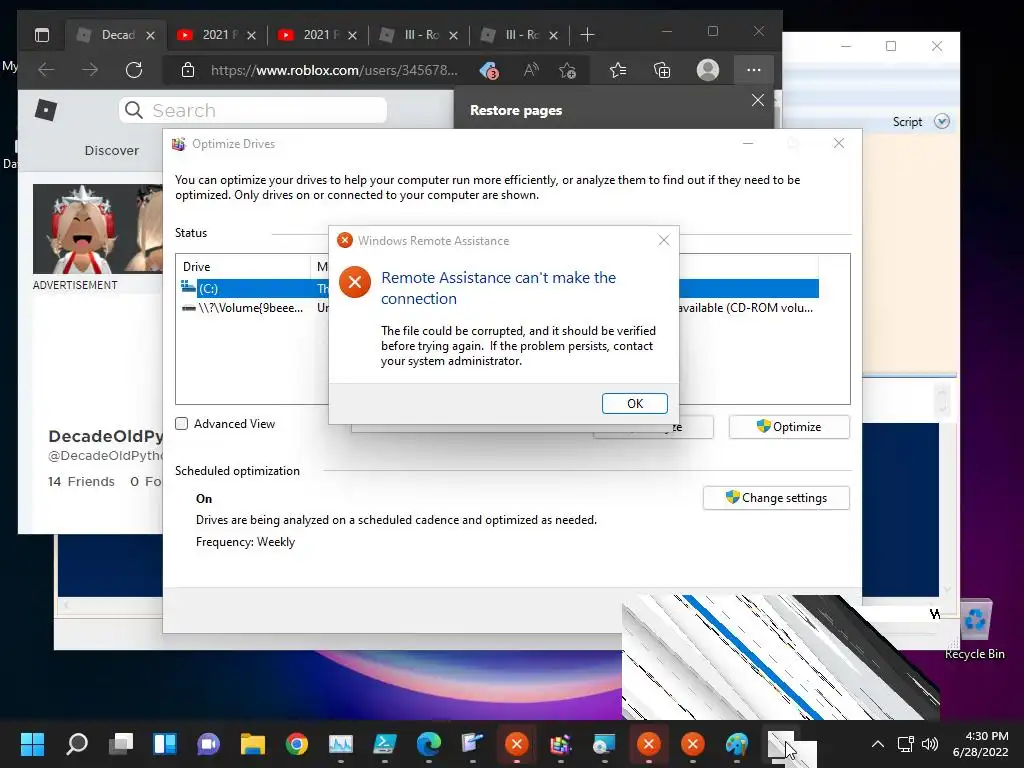Open taskbar Search magnifier
1024x768 pixels.
point(77,744)
